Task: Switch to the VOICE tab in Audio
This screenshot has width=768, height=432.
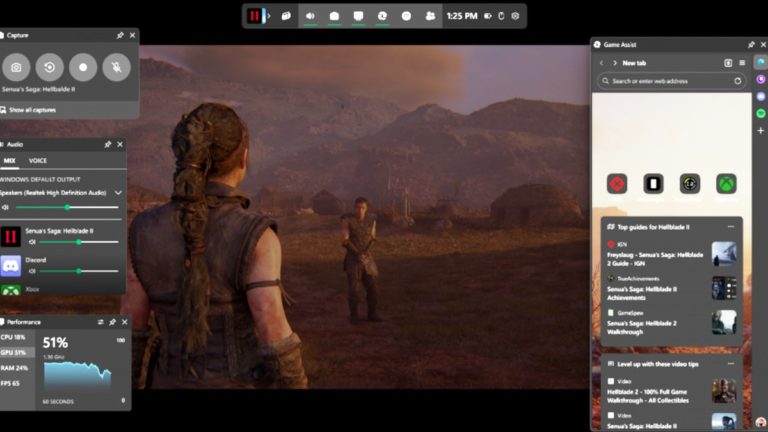Action: (38, 161)
